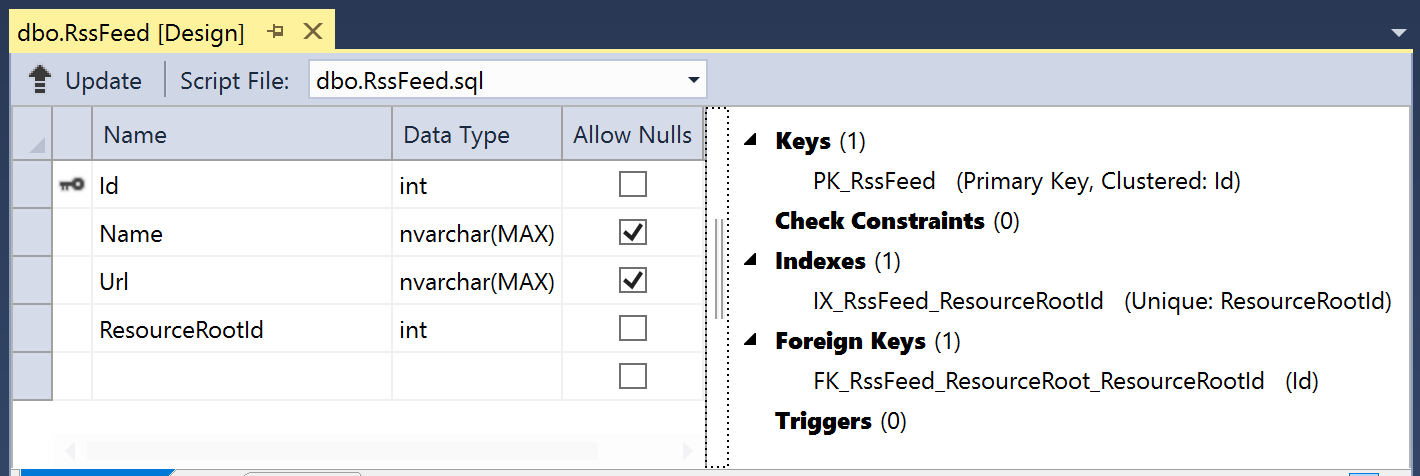Click the empty Name cell in new row
The image size is (1420, 476).
[242, 376]
